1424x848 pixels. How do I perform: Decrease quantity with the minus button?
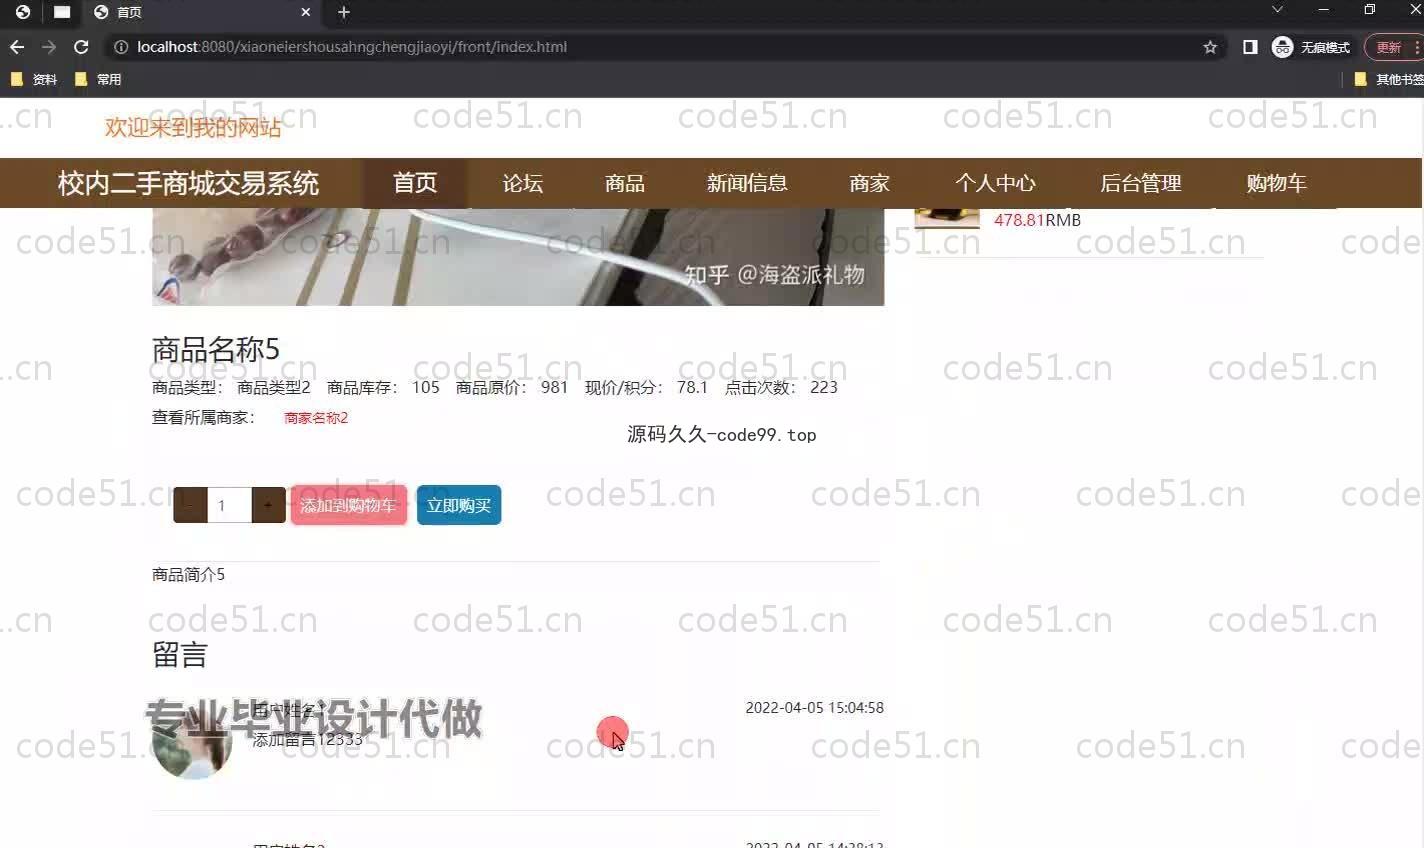190,505
